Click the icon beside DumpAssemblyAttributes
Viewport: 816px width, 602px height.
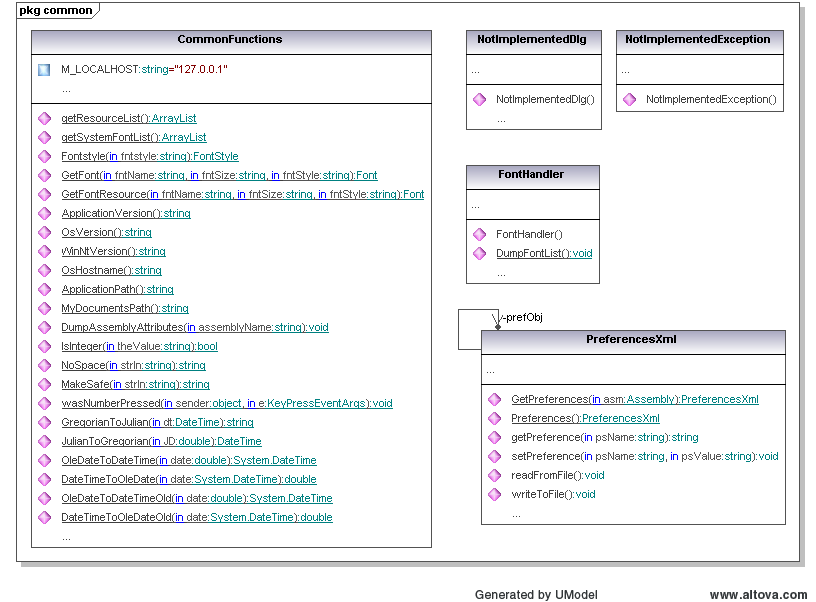coord(45,327)
